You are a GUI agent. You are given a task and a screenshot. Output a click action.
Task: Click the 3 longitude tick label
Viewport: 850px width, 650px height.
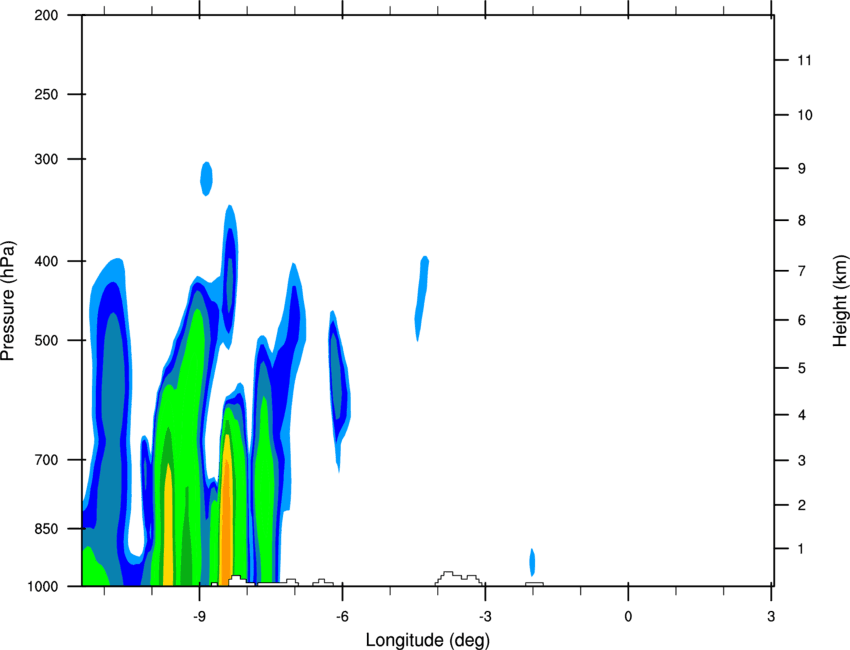point(771,617)
